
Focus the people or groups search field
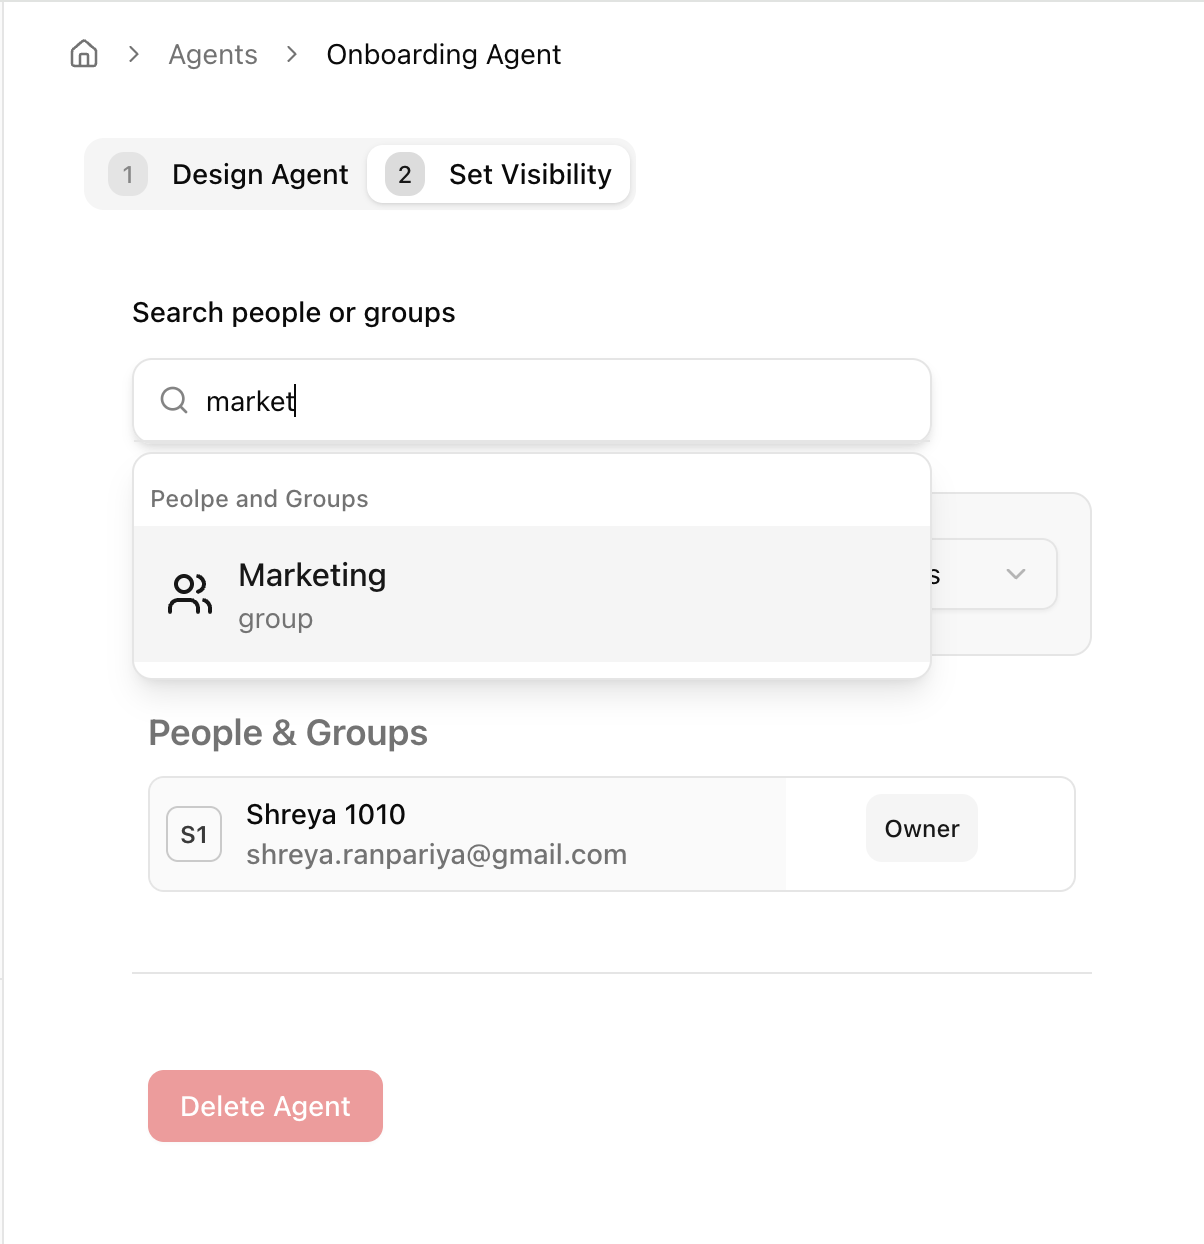tap(560, 401)
